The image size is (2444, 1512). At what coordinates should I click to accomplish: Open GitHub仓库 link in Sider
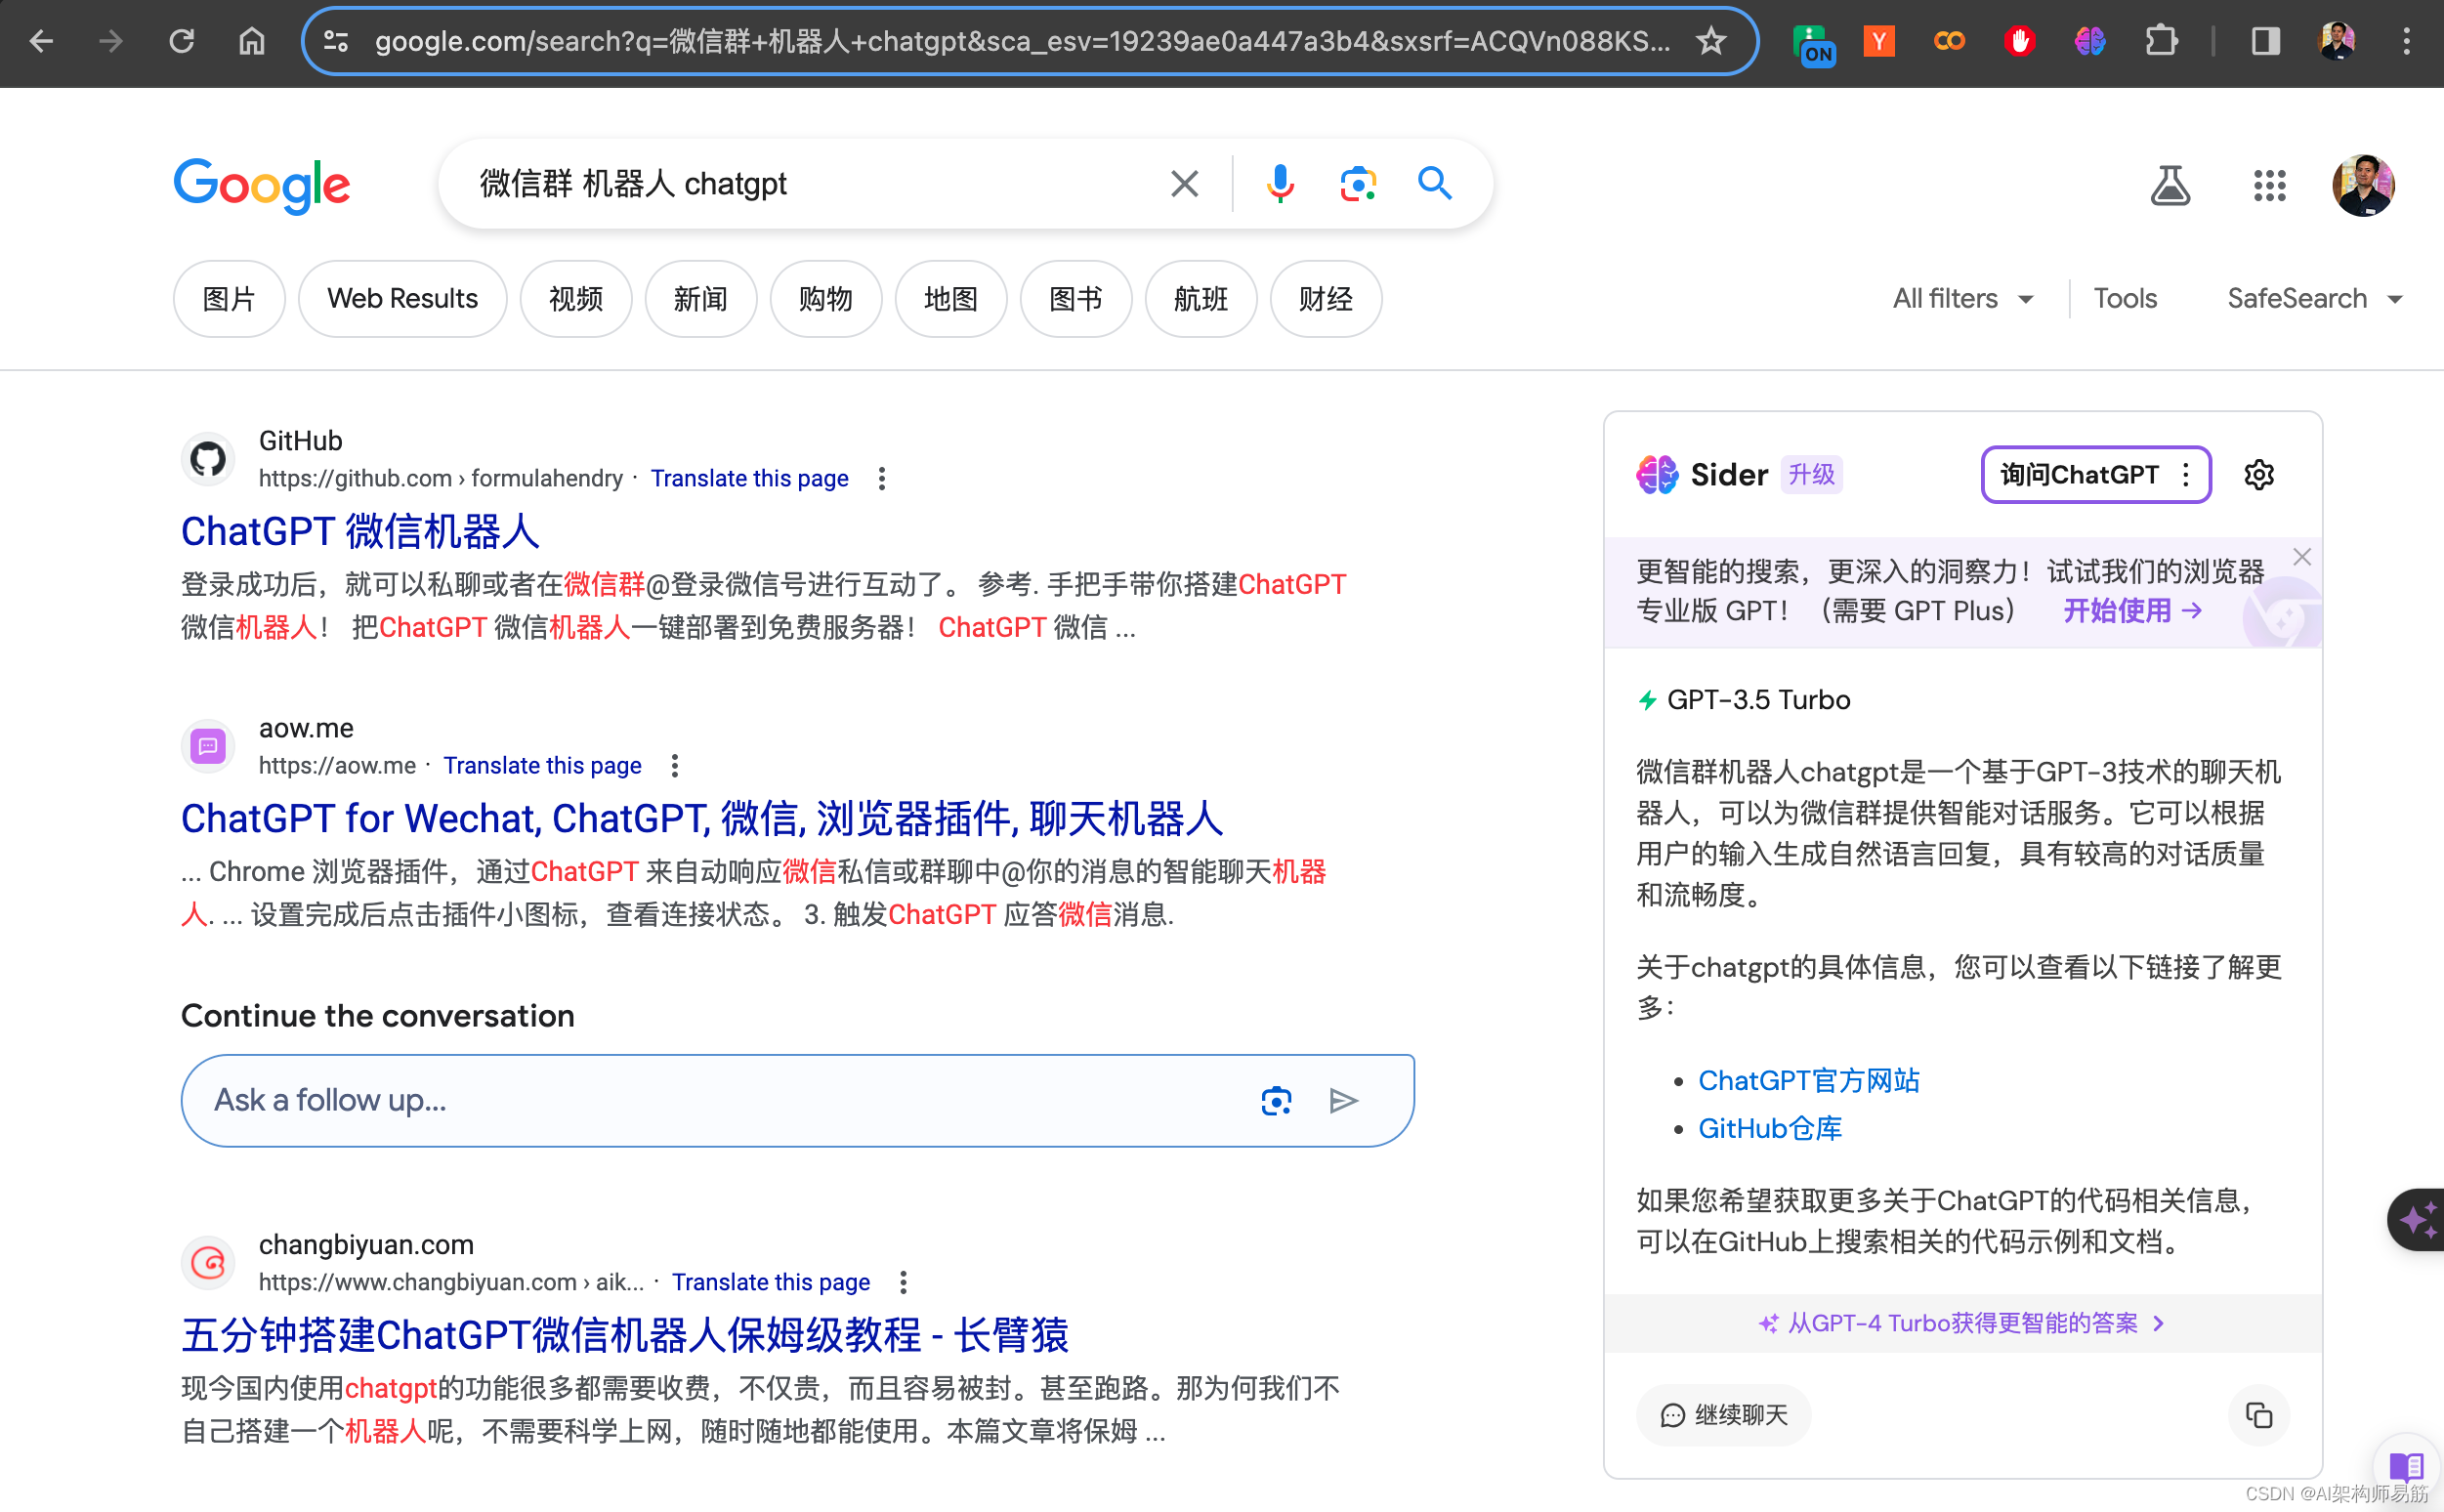click(x=1770, y=1129)
